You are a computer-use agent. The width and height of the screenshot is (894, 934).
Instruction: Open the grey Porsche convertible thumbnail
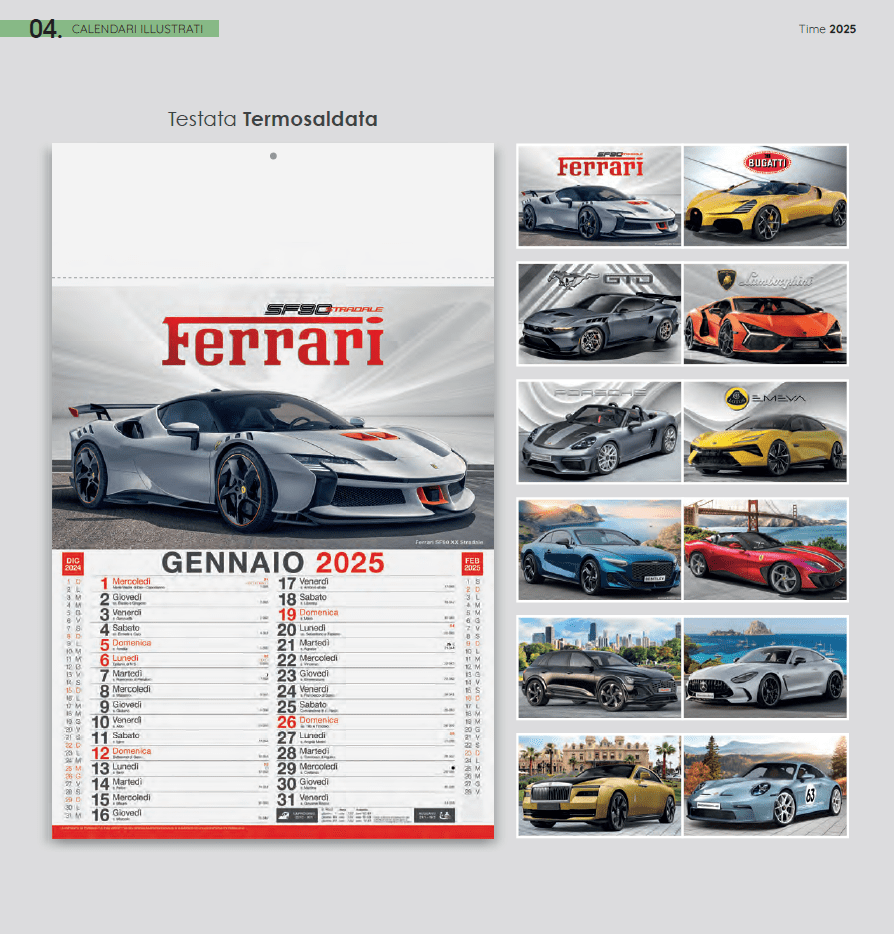[599, 432]
